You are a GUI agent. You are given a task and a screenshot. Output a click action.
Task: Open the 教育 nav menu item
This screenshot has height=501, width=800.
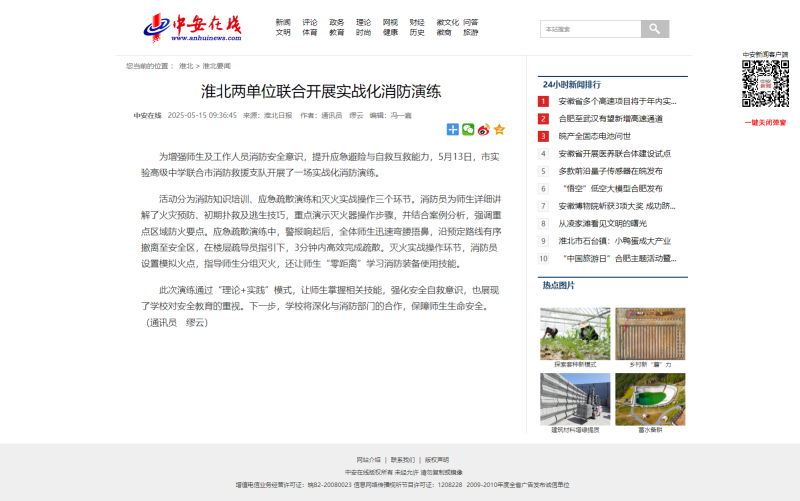tap(337, 33)
